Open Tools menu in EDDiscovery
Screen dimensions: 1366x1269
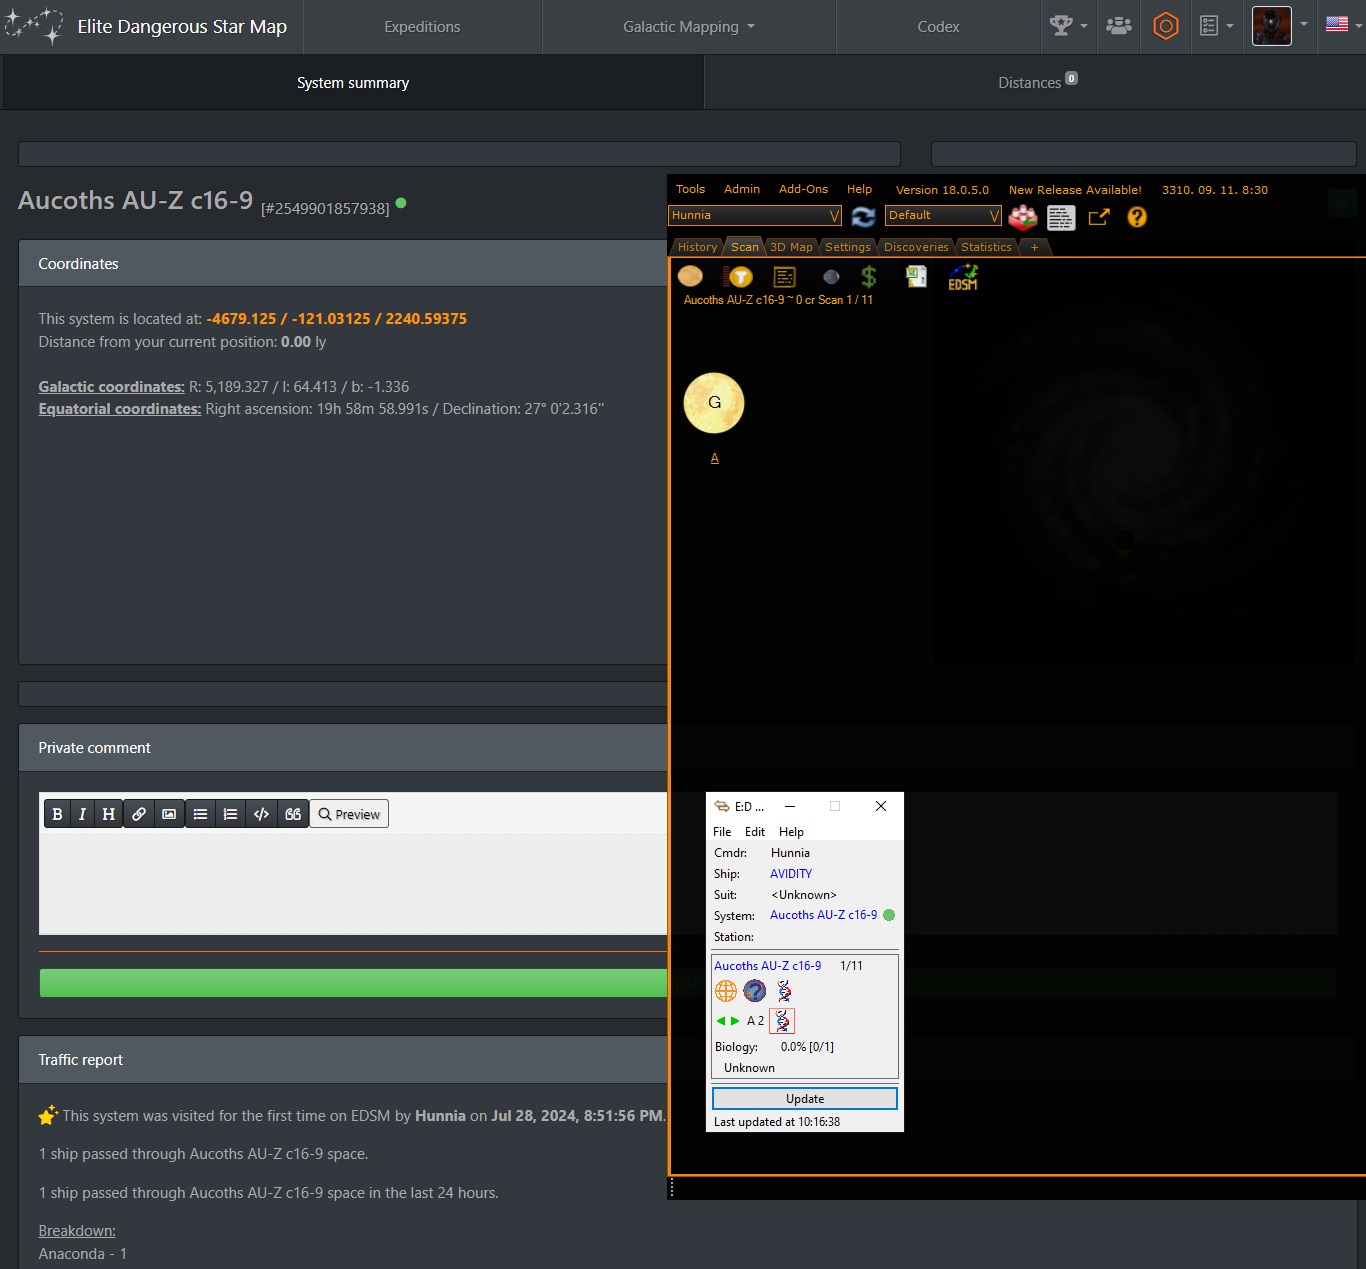click(690, 189)
